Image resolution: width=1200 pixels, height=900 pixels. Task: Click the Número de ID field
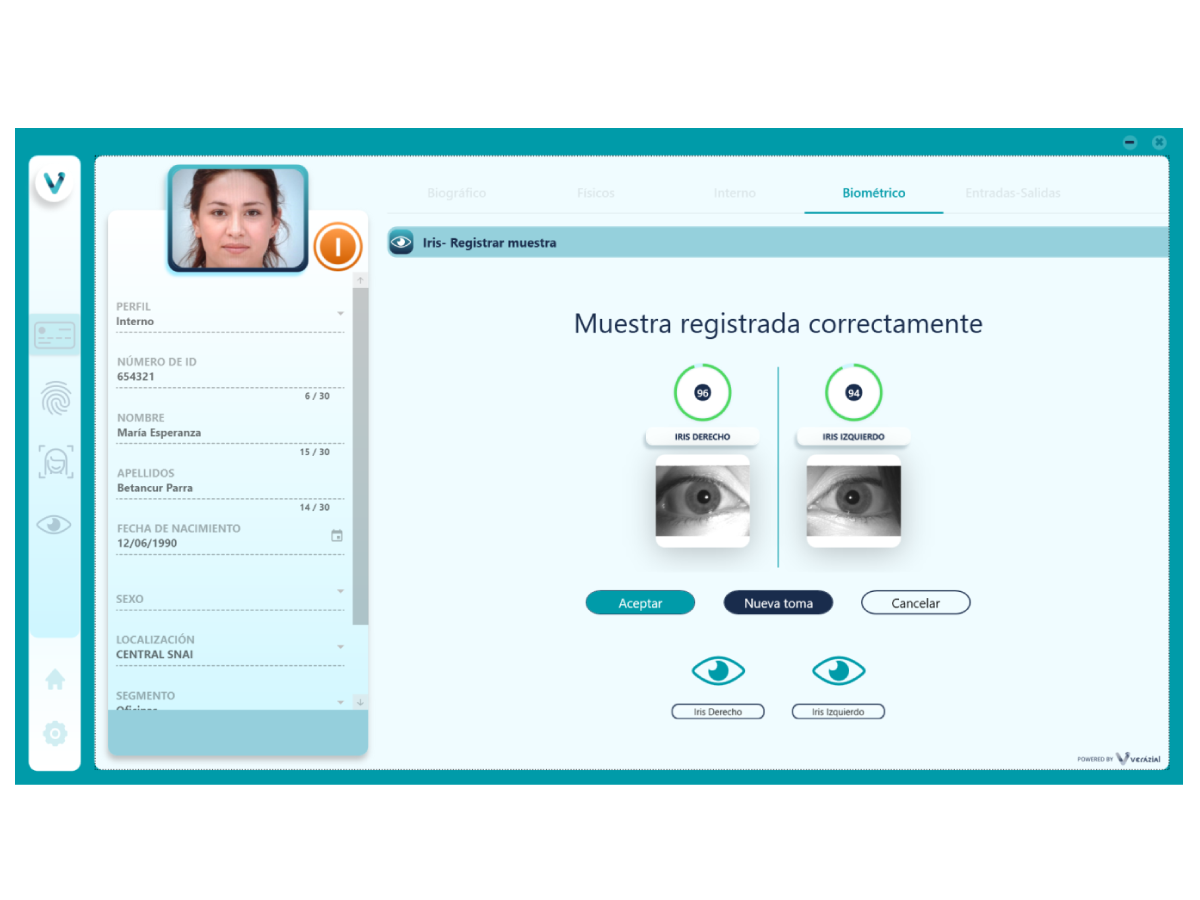[230, 370]
